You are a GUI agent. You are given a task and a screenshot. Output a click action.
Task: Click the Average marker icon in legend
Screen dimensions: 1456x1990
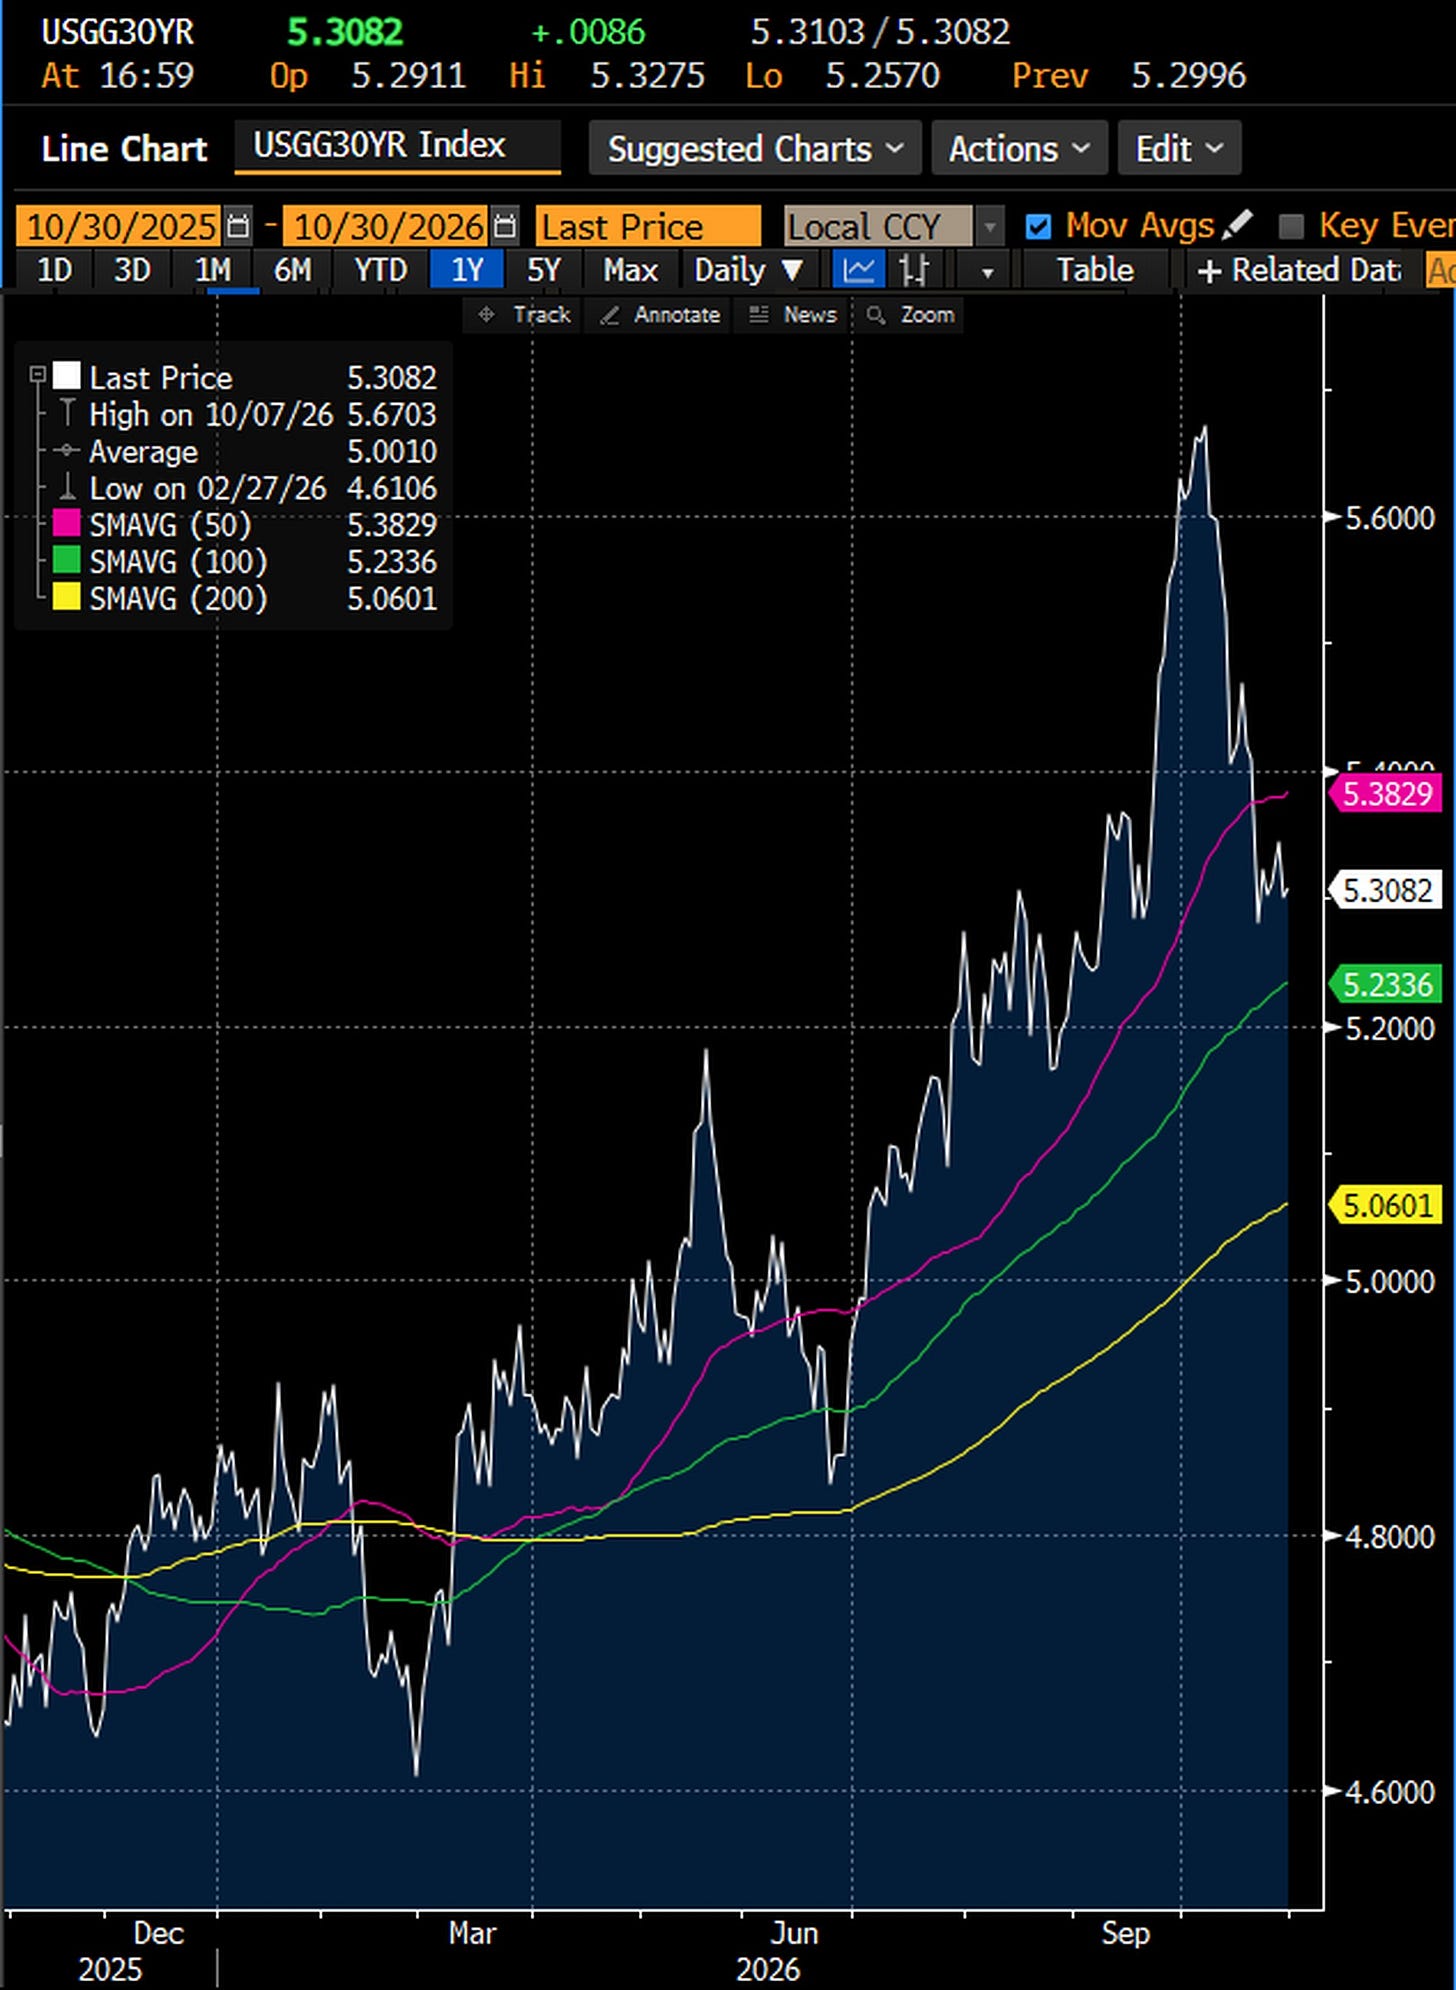(67, 451)
